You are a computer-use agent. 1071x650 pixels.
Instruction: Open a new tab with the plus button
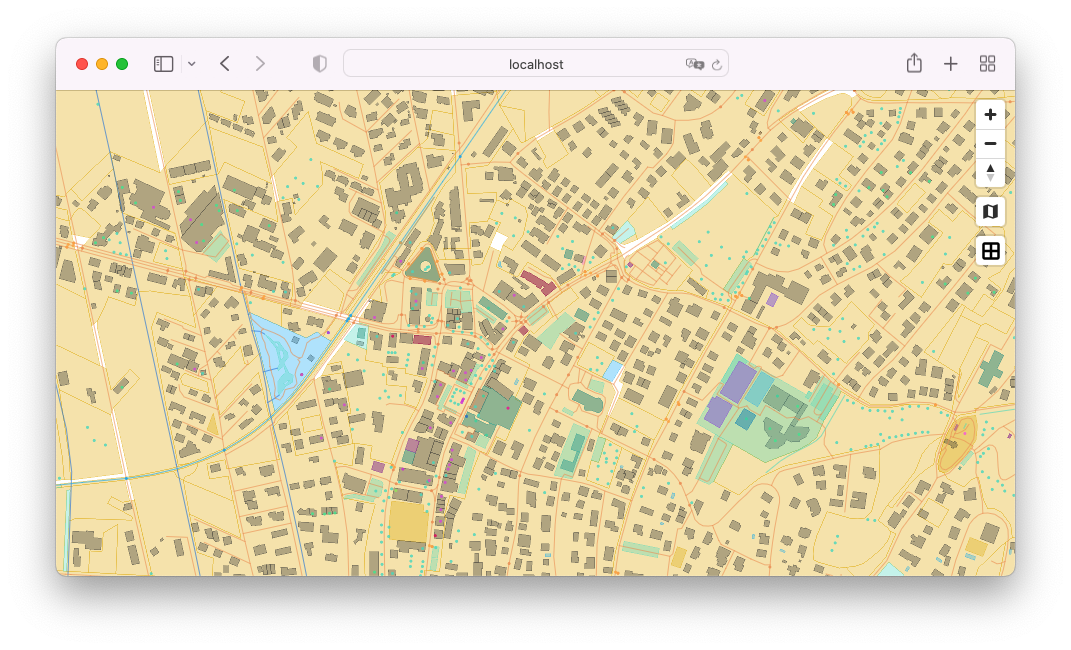(x=950, y=63)
